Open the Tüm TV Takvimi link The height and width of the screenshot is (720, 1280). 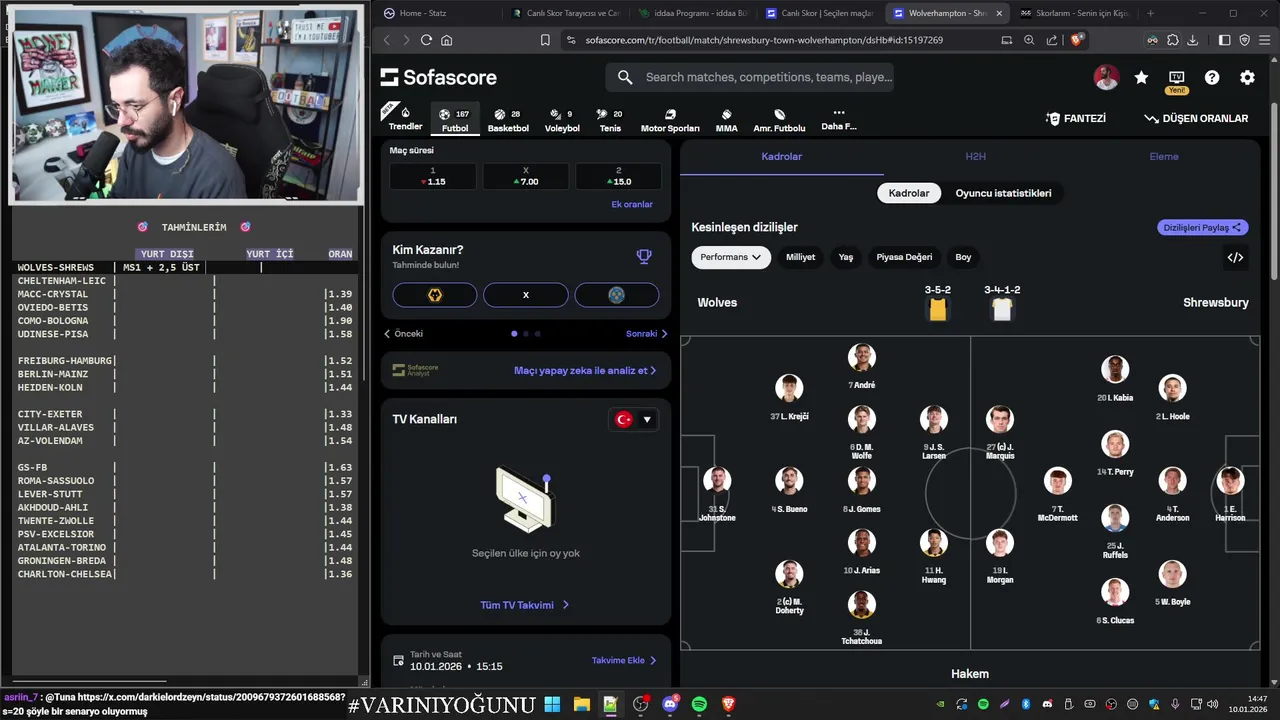[525, 605]
